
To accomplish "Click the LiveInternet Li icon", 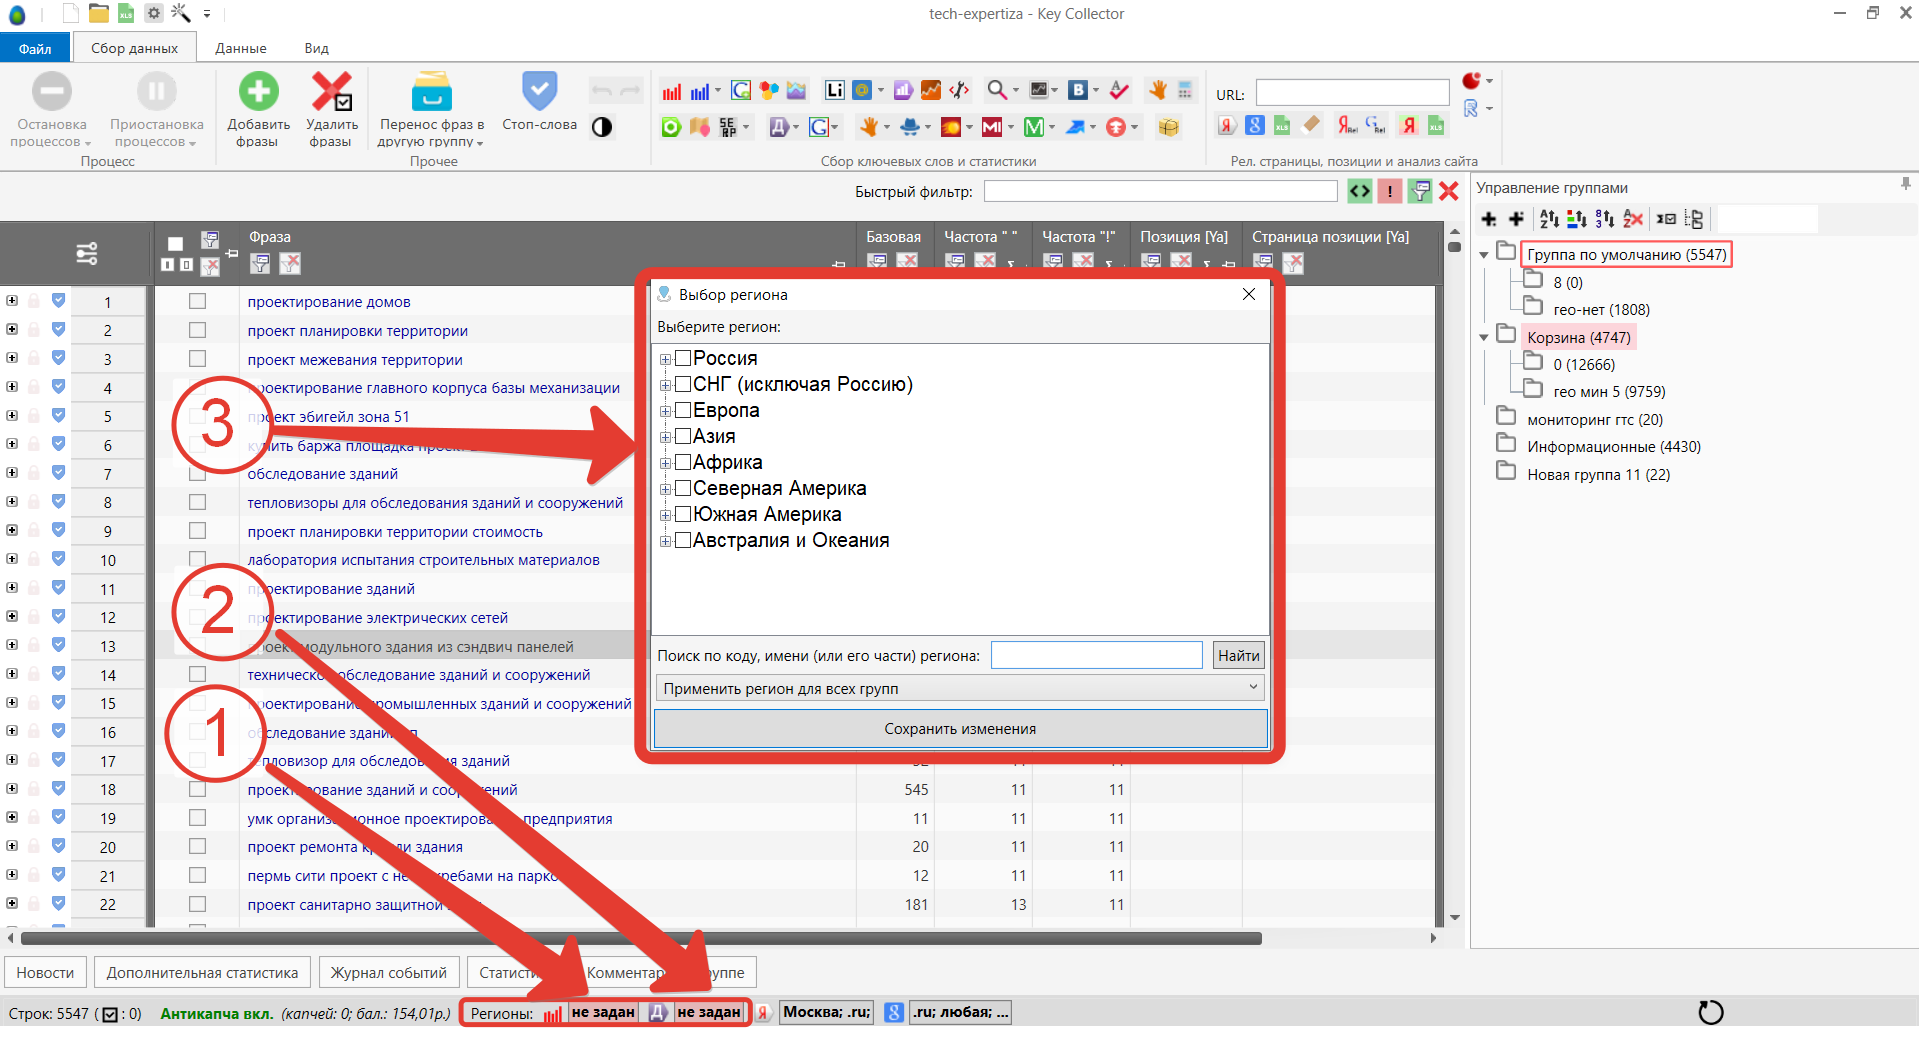I will (x=834, y=91).
